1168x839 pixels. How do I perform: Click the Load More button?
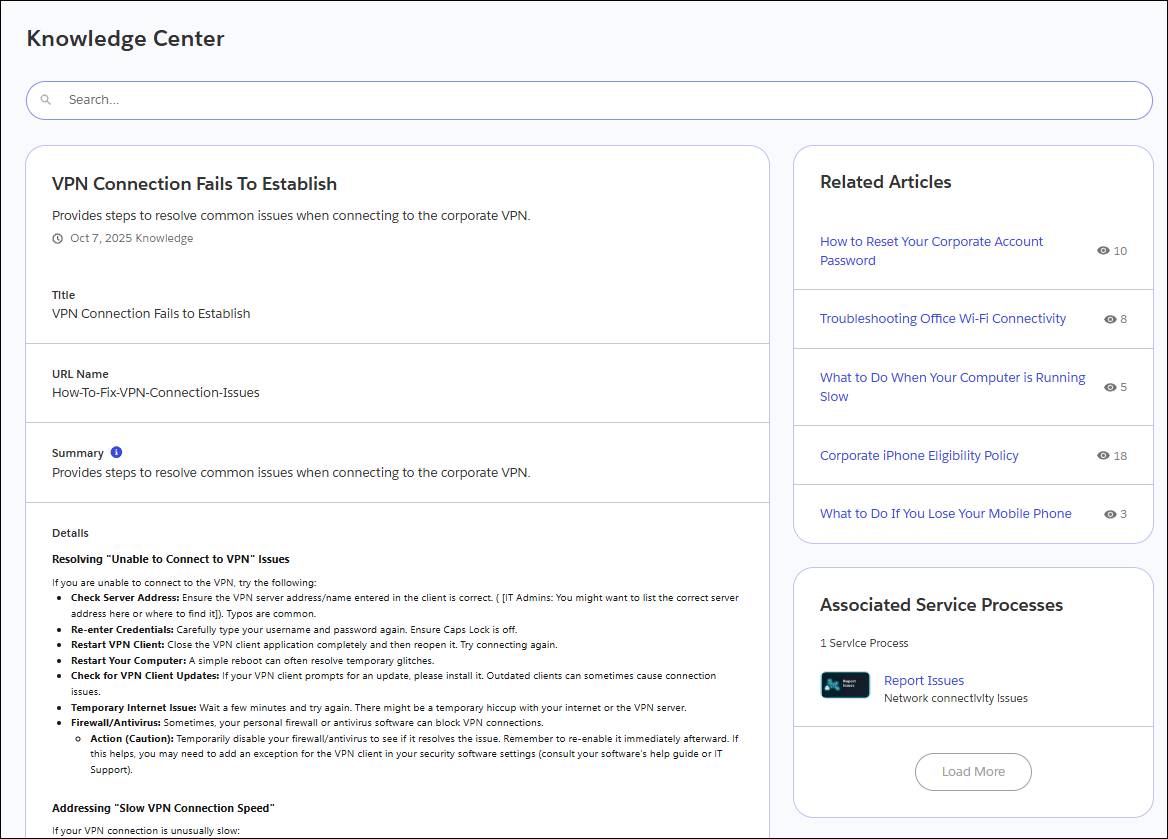point(973,772)
